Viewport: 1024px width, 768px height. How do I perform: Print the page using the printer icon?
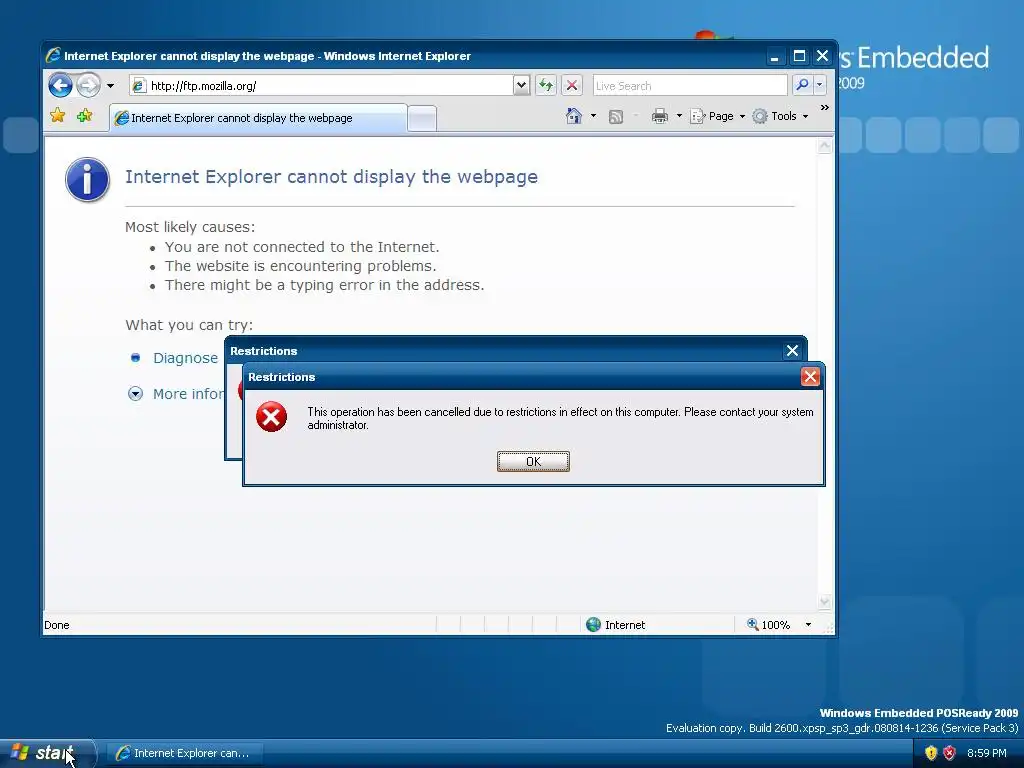tap(660, 116)
